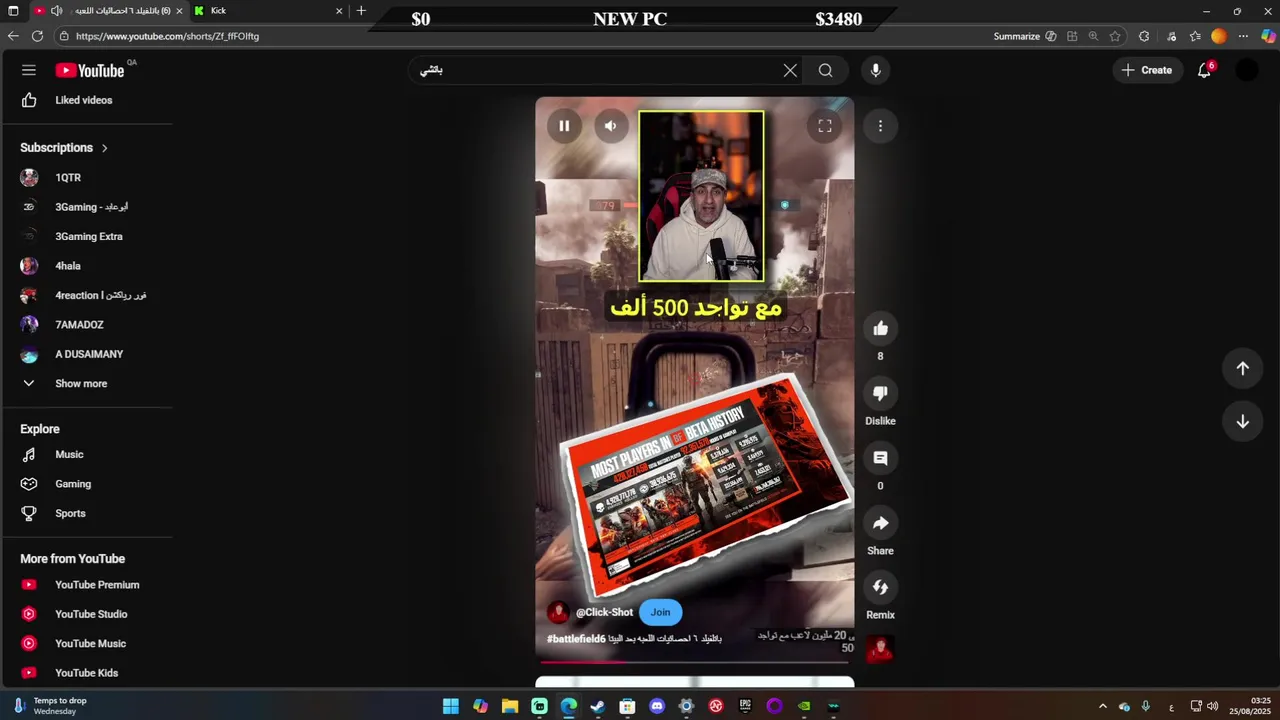Viewport: 1280px width, 720px height.
Task: Open the Favorites list icon
Action: (1195, 36)
